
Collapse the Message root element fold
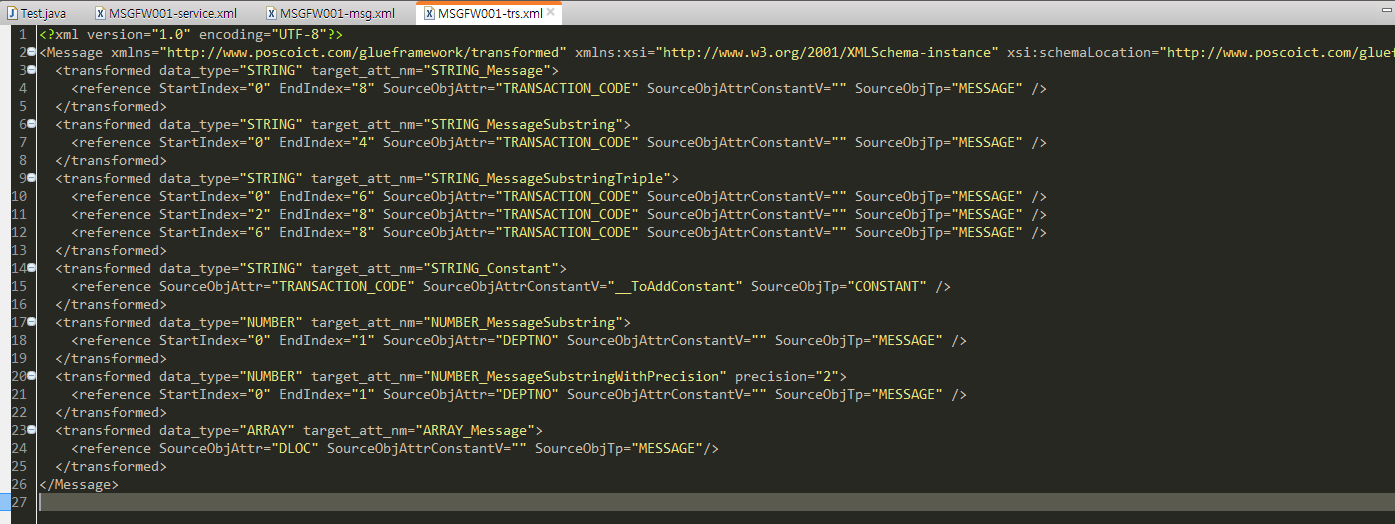point(32,52)
